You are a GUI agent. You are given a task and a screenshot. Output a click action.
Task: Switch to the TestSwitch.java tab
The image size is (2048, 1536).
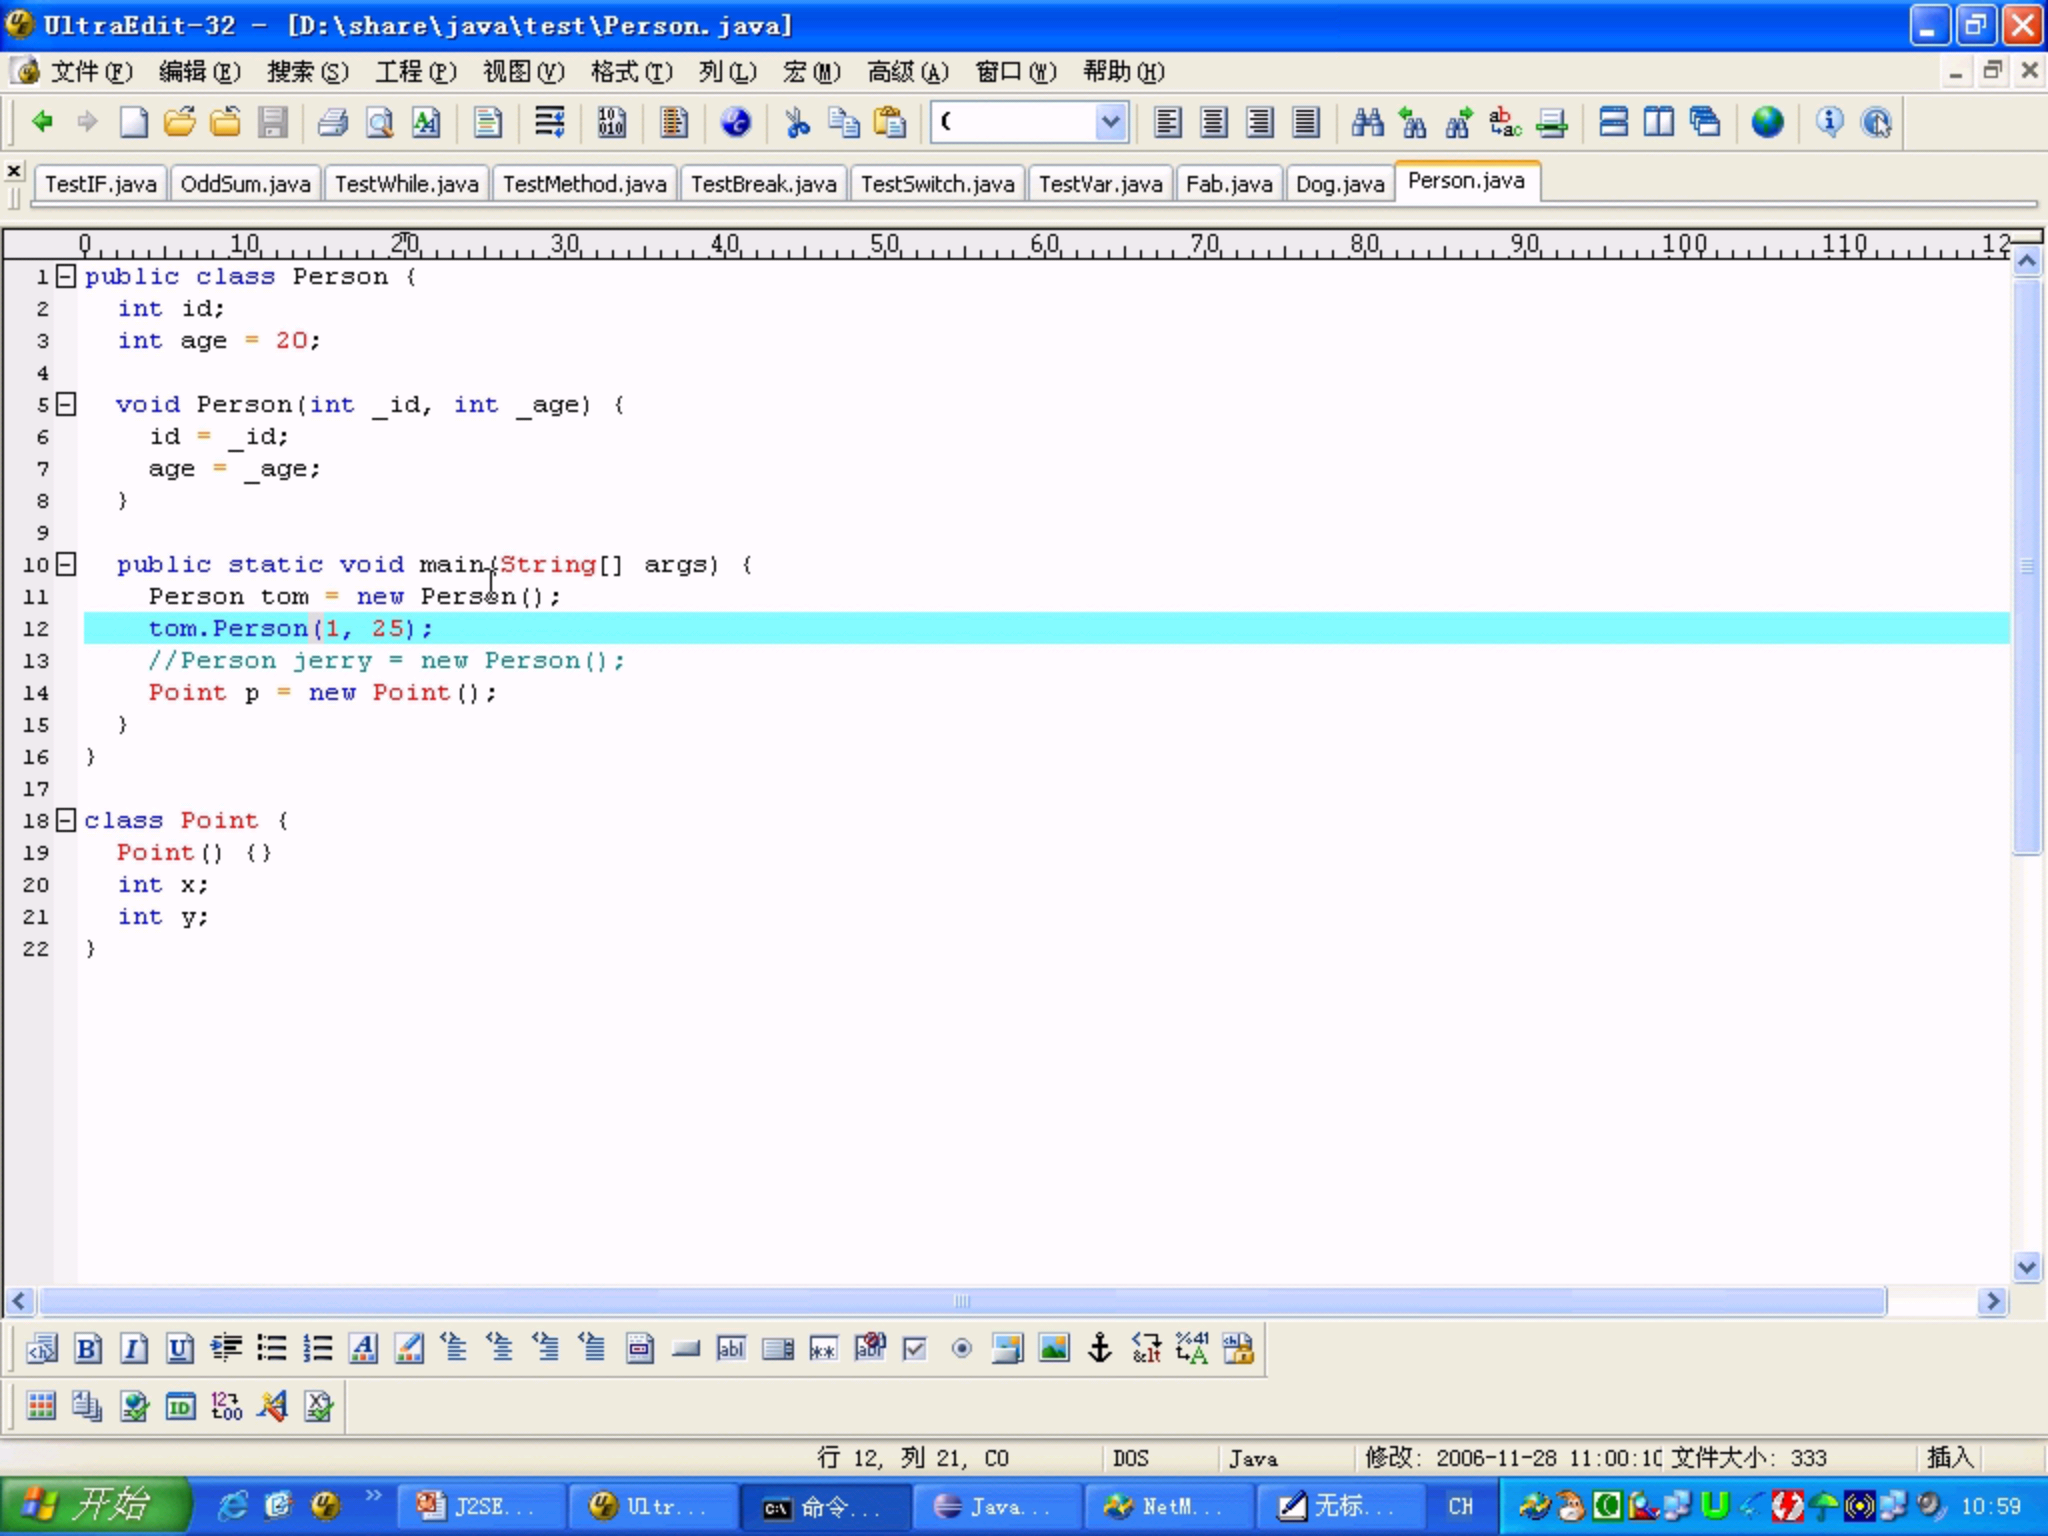937,184
